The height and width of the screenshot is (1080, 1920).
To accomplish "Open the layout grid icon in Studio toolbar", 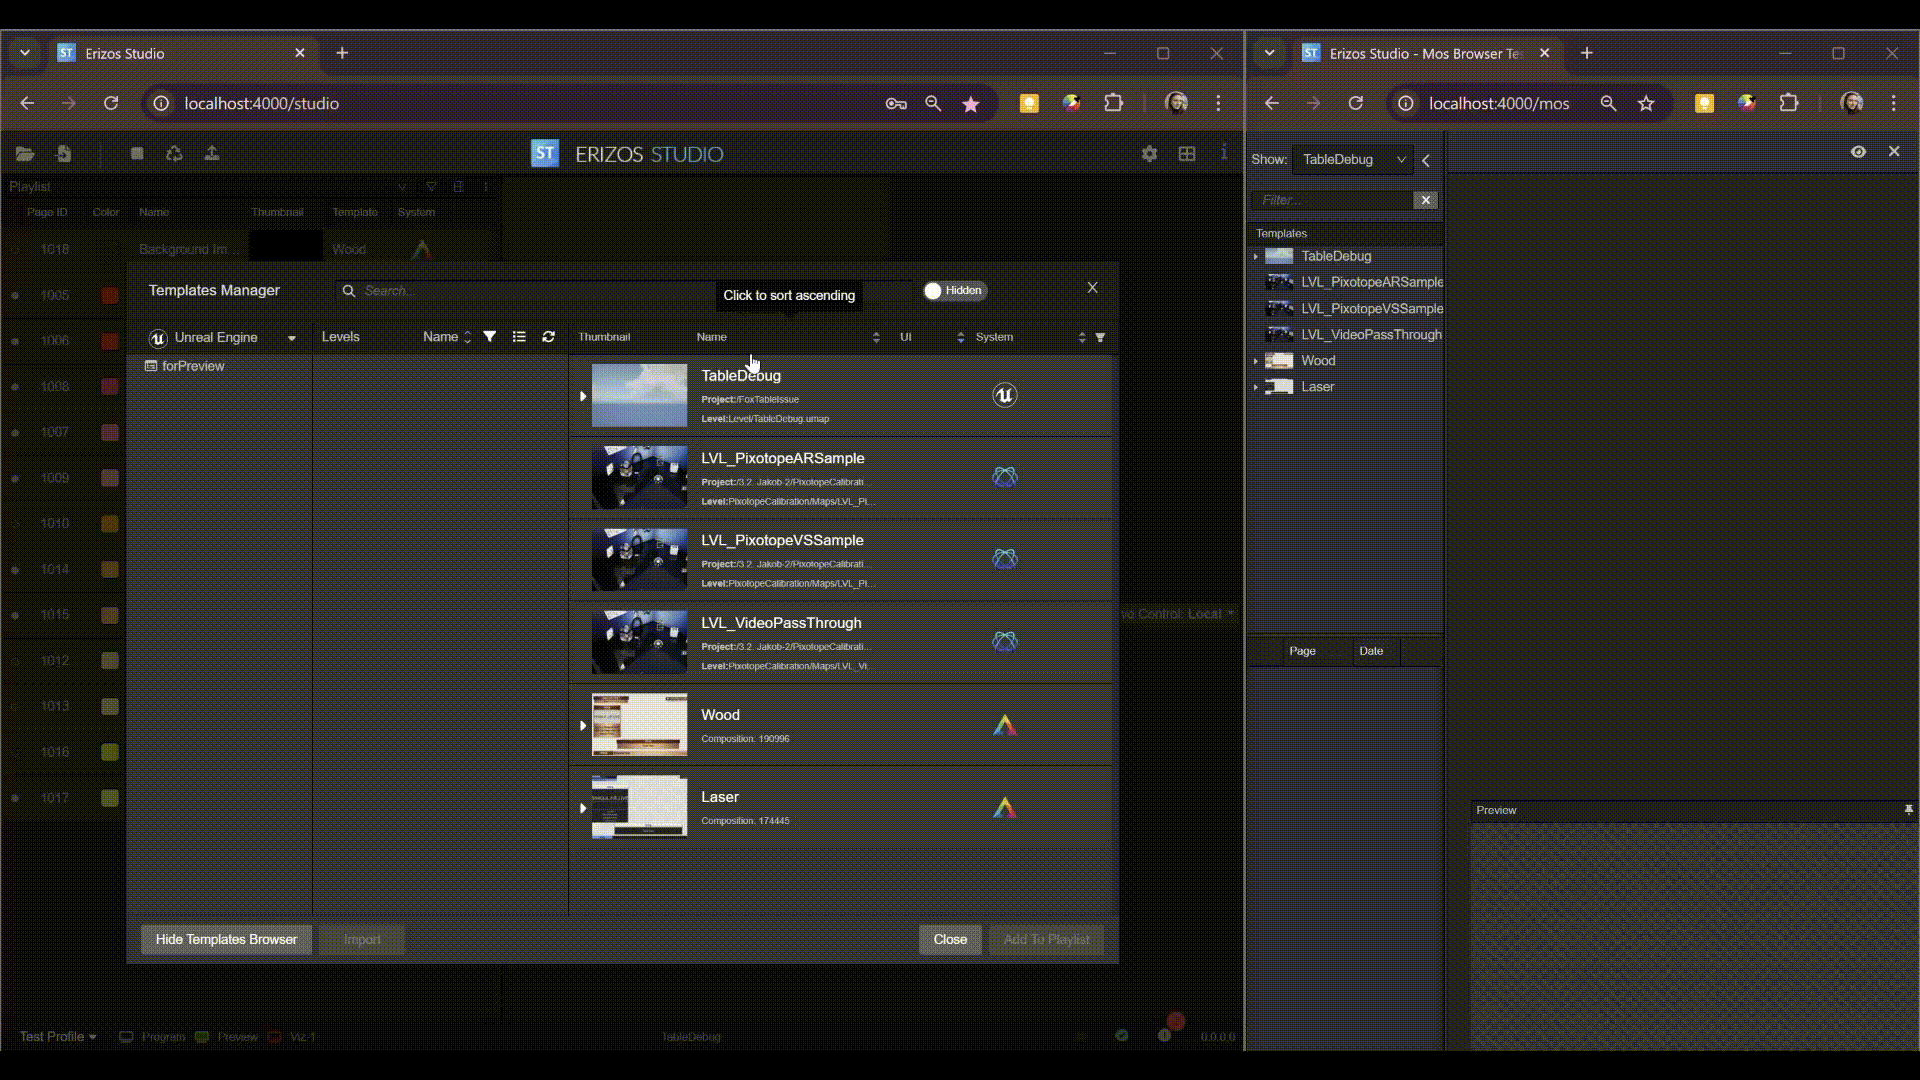I will [x=1187, y=154].
